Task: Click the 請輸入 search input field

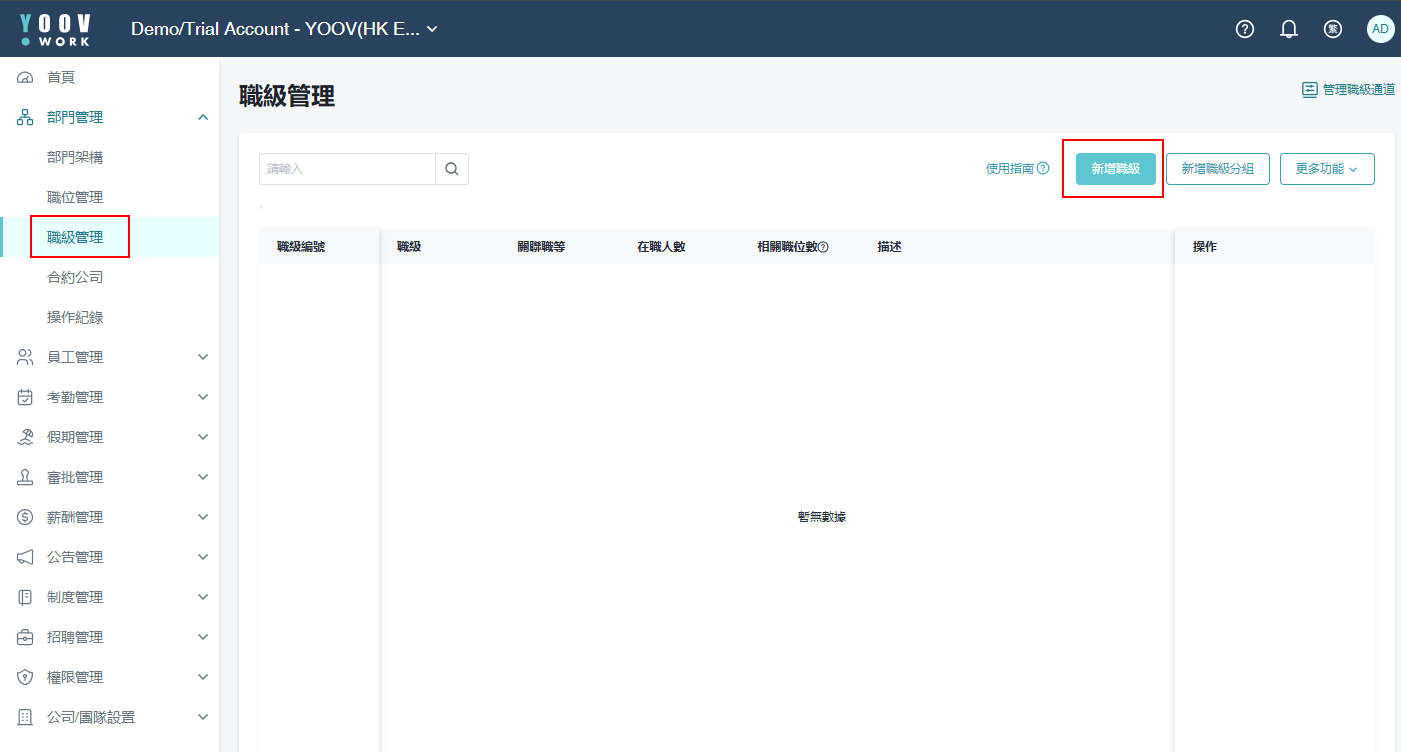Action: click(346, 169)
